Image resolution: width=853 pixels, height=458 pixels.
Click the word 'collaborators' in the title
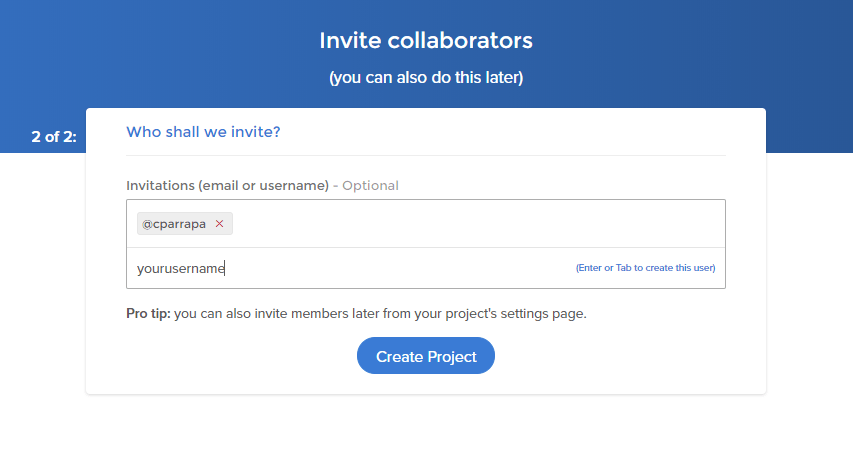tap(460, 40)
